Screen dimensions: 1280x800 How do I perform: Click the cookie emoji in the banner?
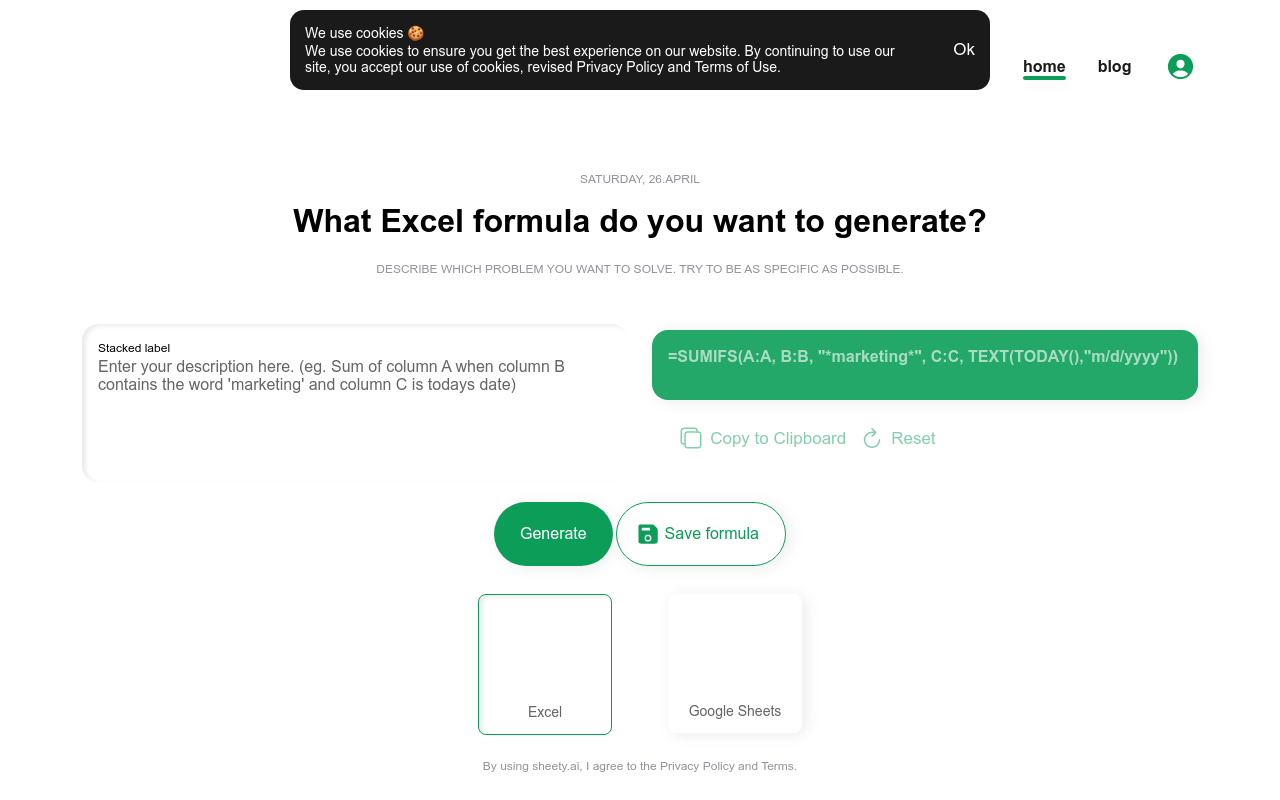[x=416, y=33]
